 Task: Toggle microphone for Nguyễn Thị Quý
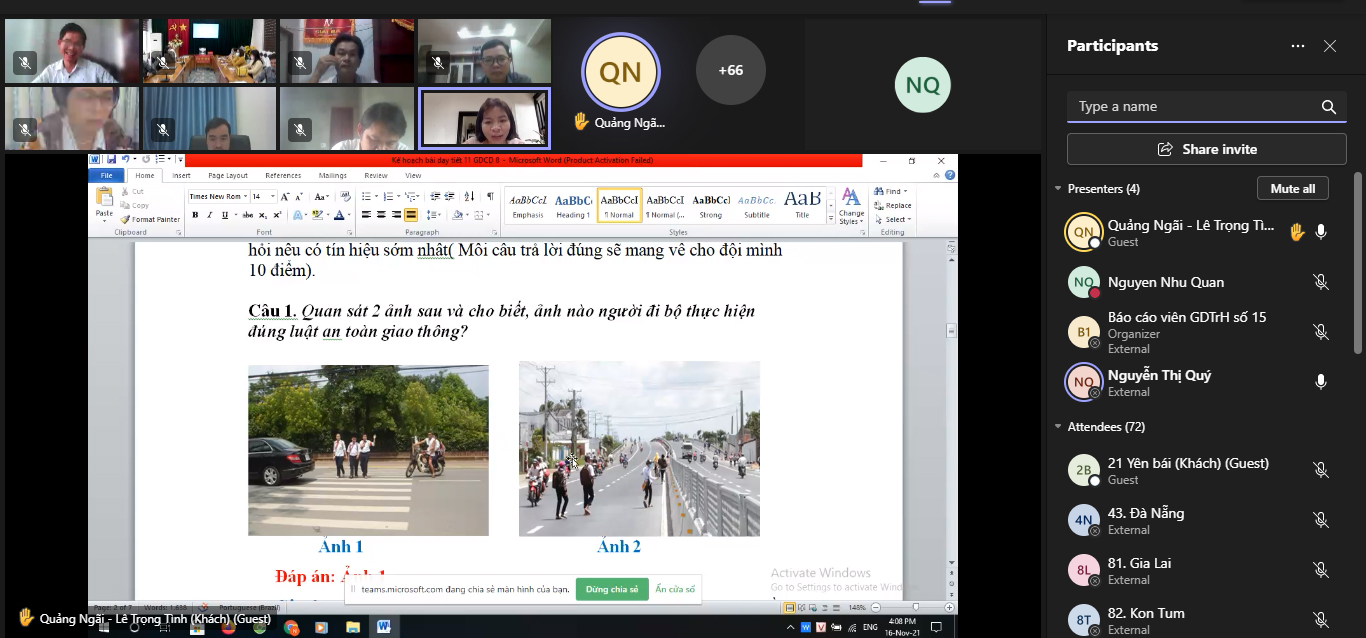pos(1321,382)
